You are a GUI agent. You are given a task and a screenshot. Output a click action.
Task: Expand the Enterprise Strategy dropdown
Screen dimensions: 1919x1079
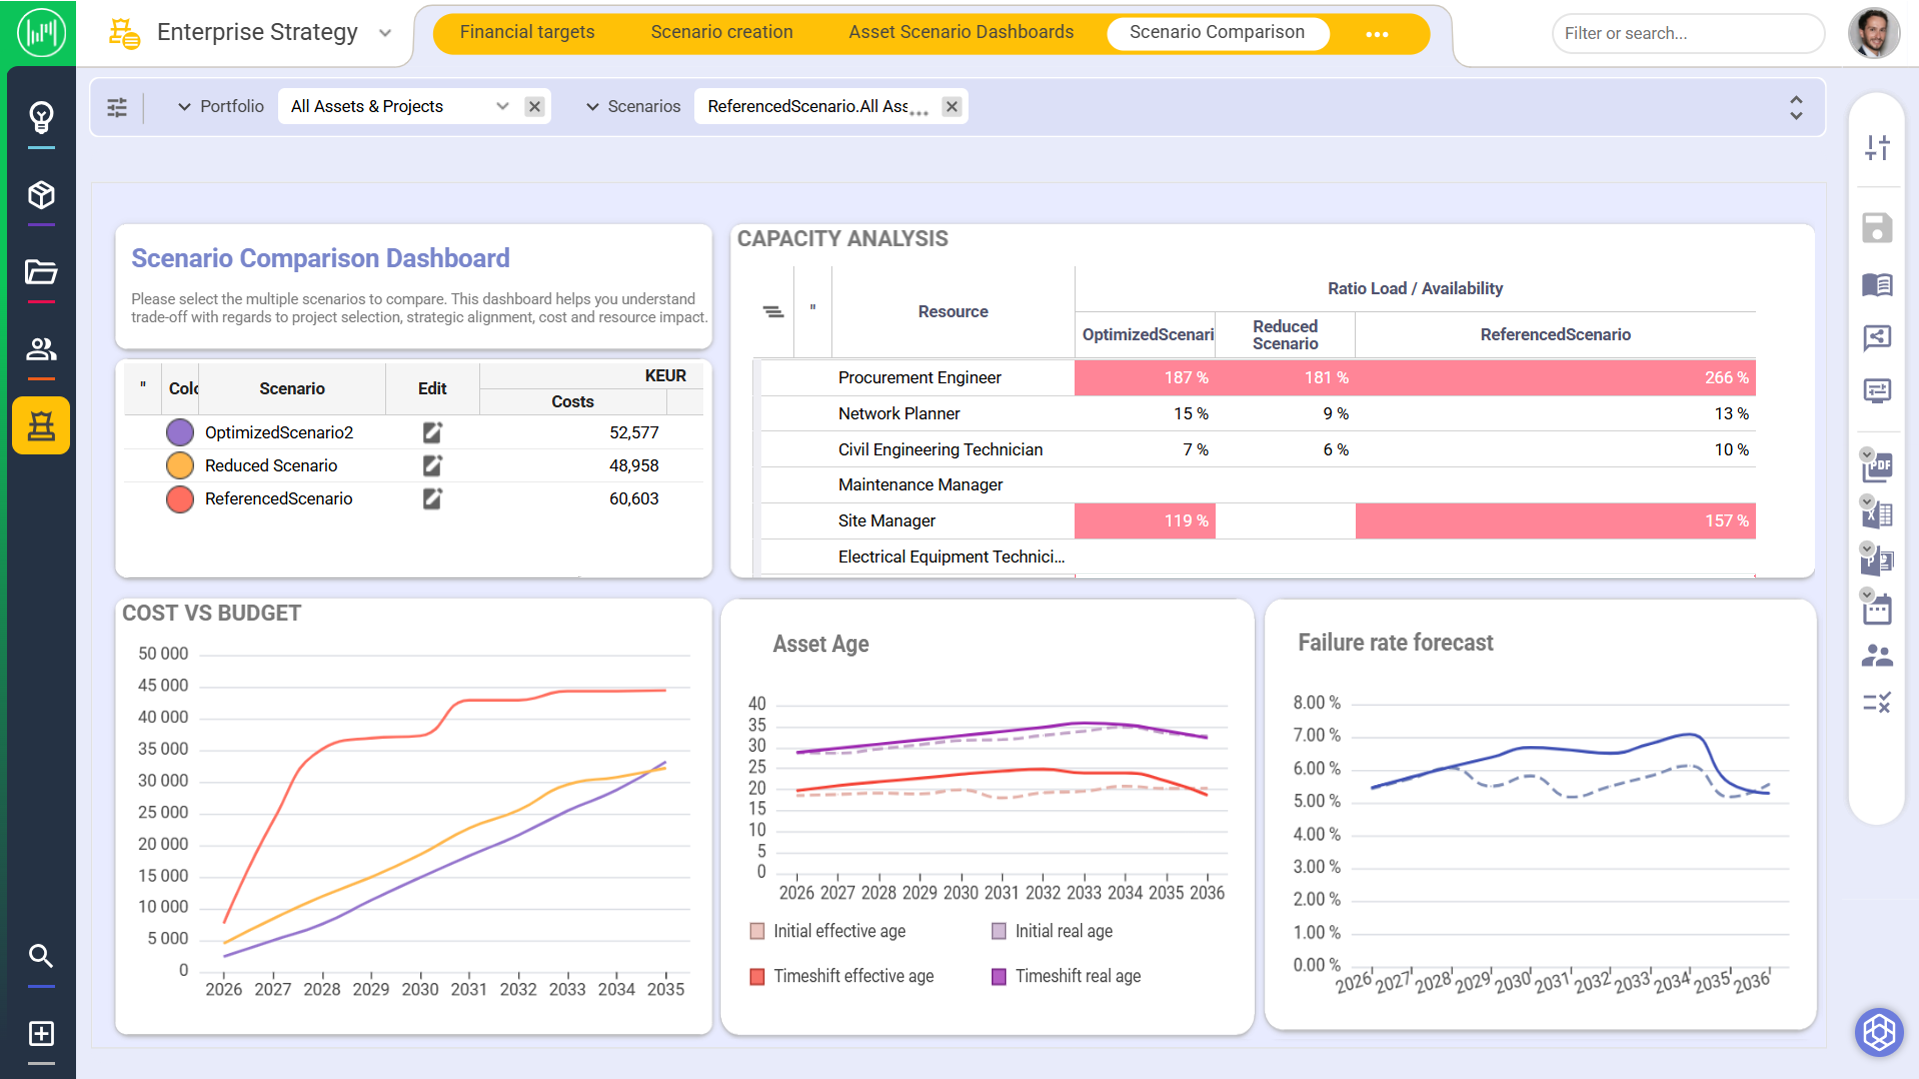tap(385, 33)
